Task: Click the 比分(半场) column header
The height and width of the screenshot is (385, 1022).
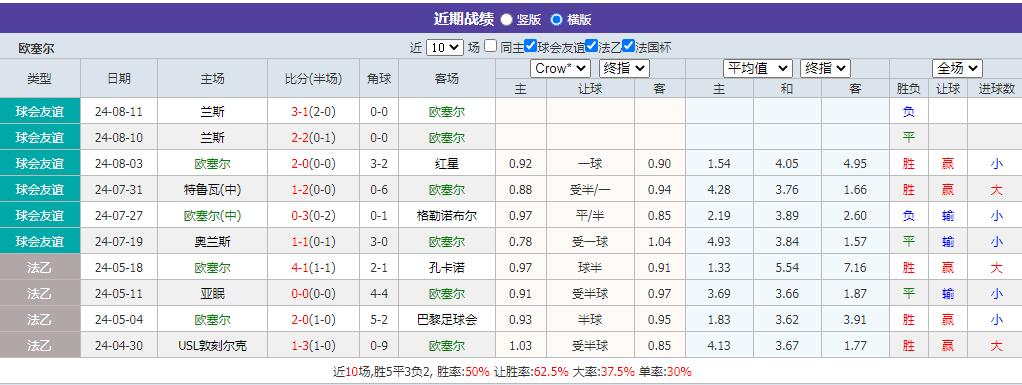Action: tap(313, 78)
